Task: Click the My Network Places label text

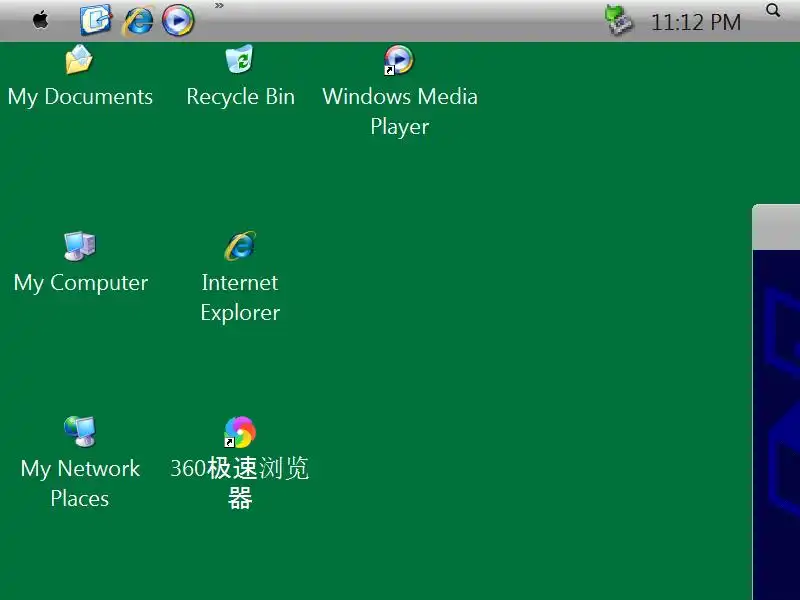Action: tap(80, 483)
